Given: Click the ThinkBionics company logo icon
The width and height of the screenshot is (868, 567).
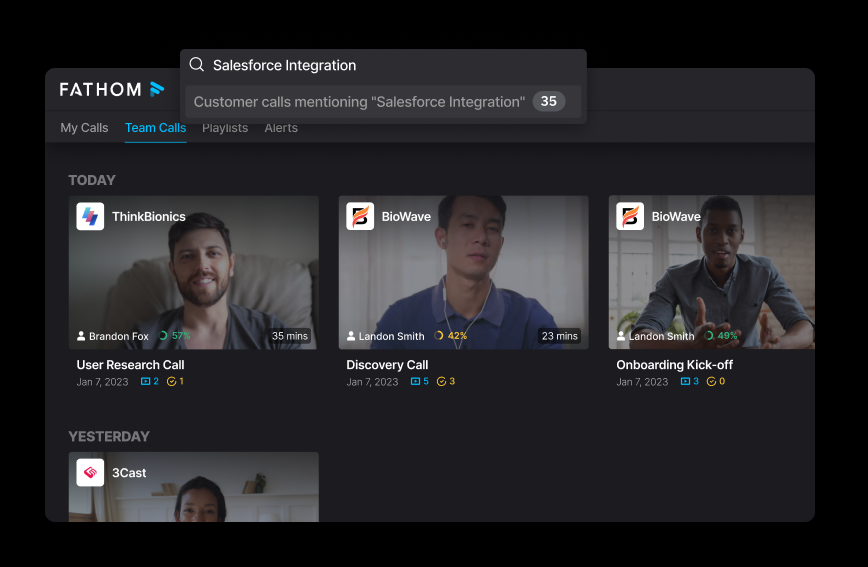Looking at the screenshot, I should click(x=90, y=217).
